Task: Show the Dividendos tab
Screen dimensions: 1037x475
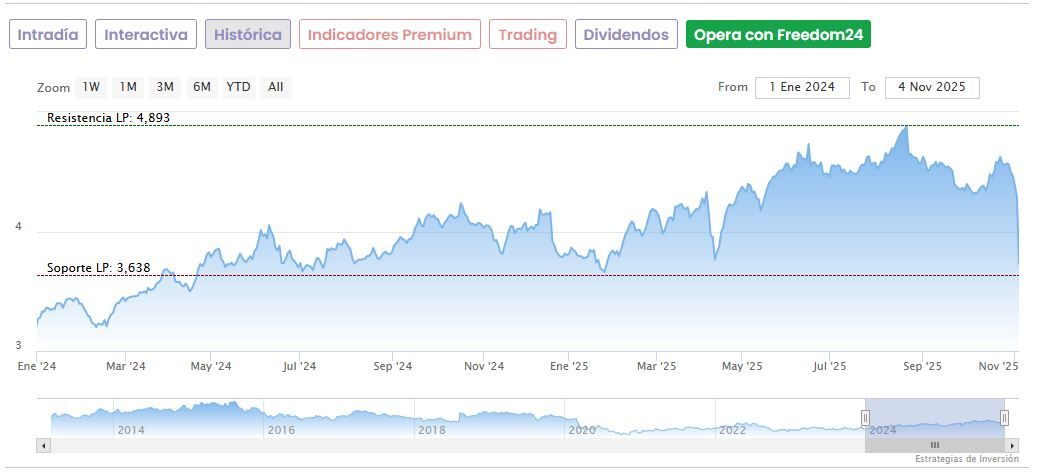Action: (626, 35)
